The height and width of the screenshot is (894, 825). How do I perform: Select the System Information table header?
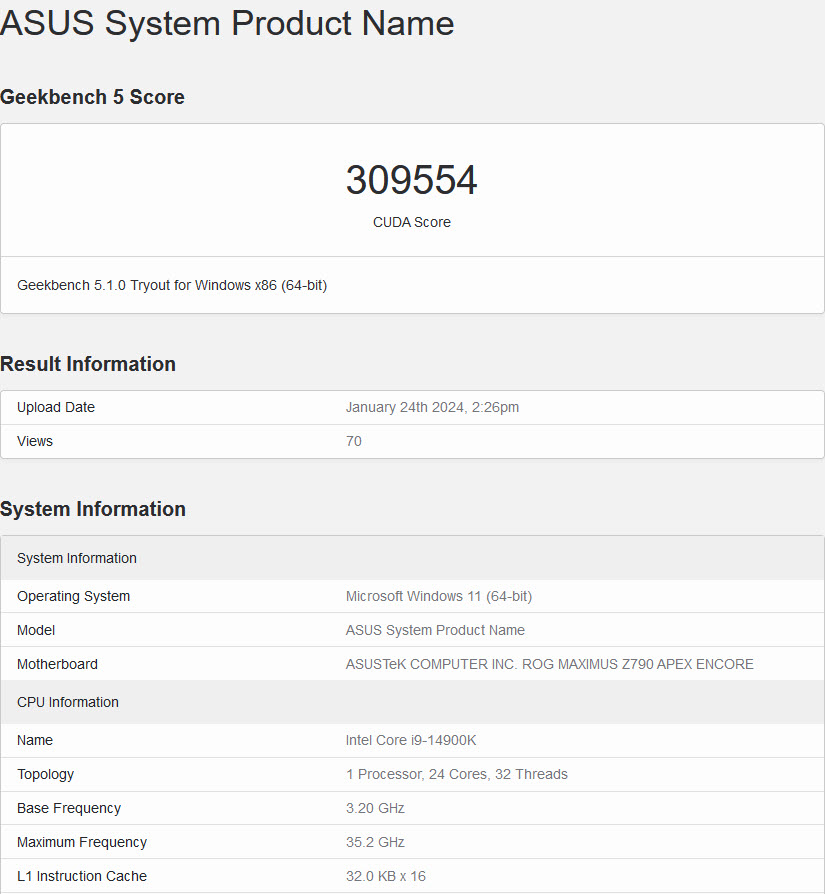tap(76, 558)
